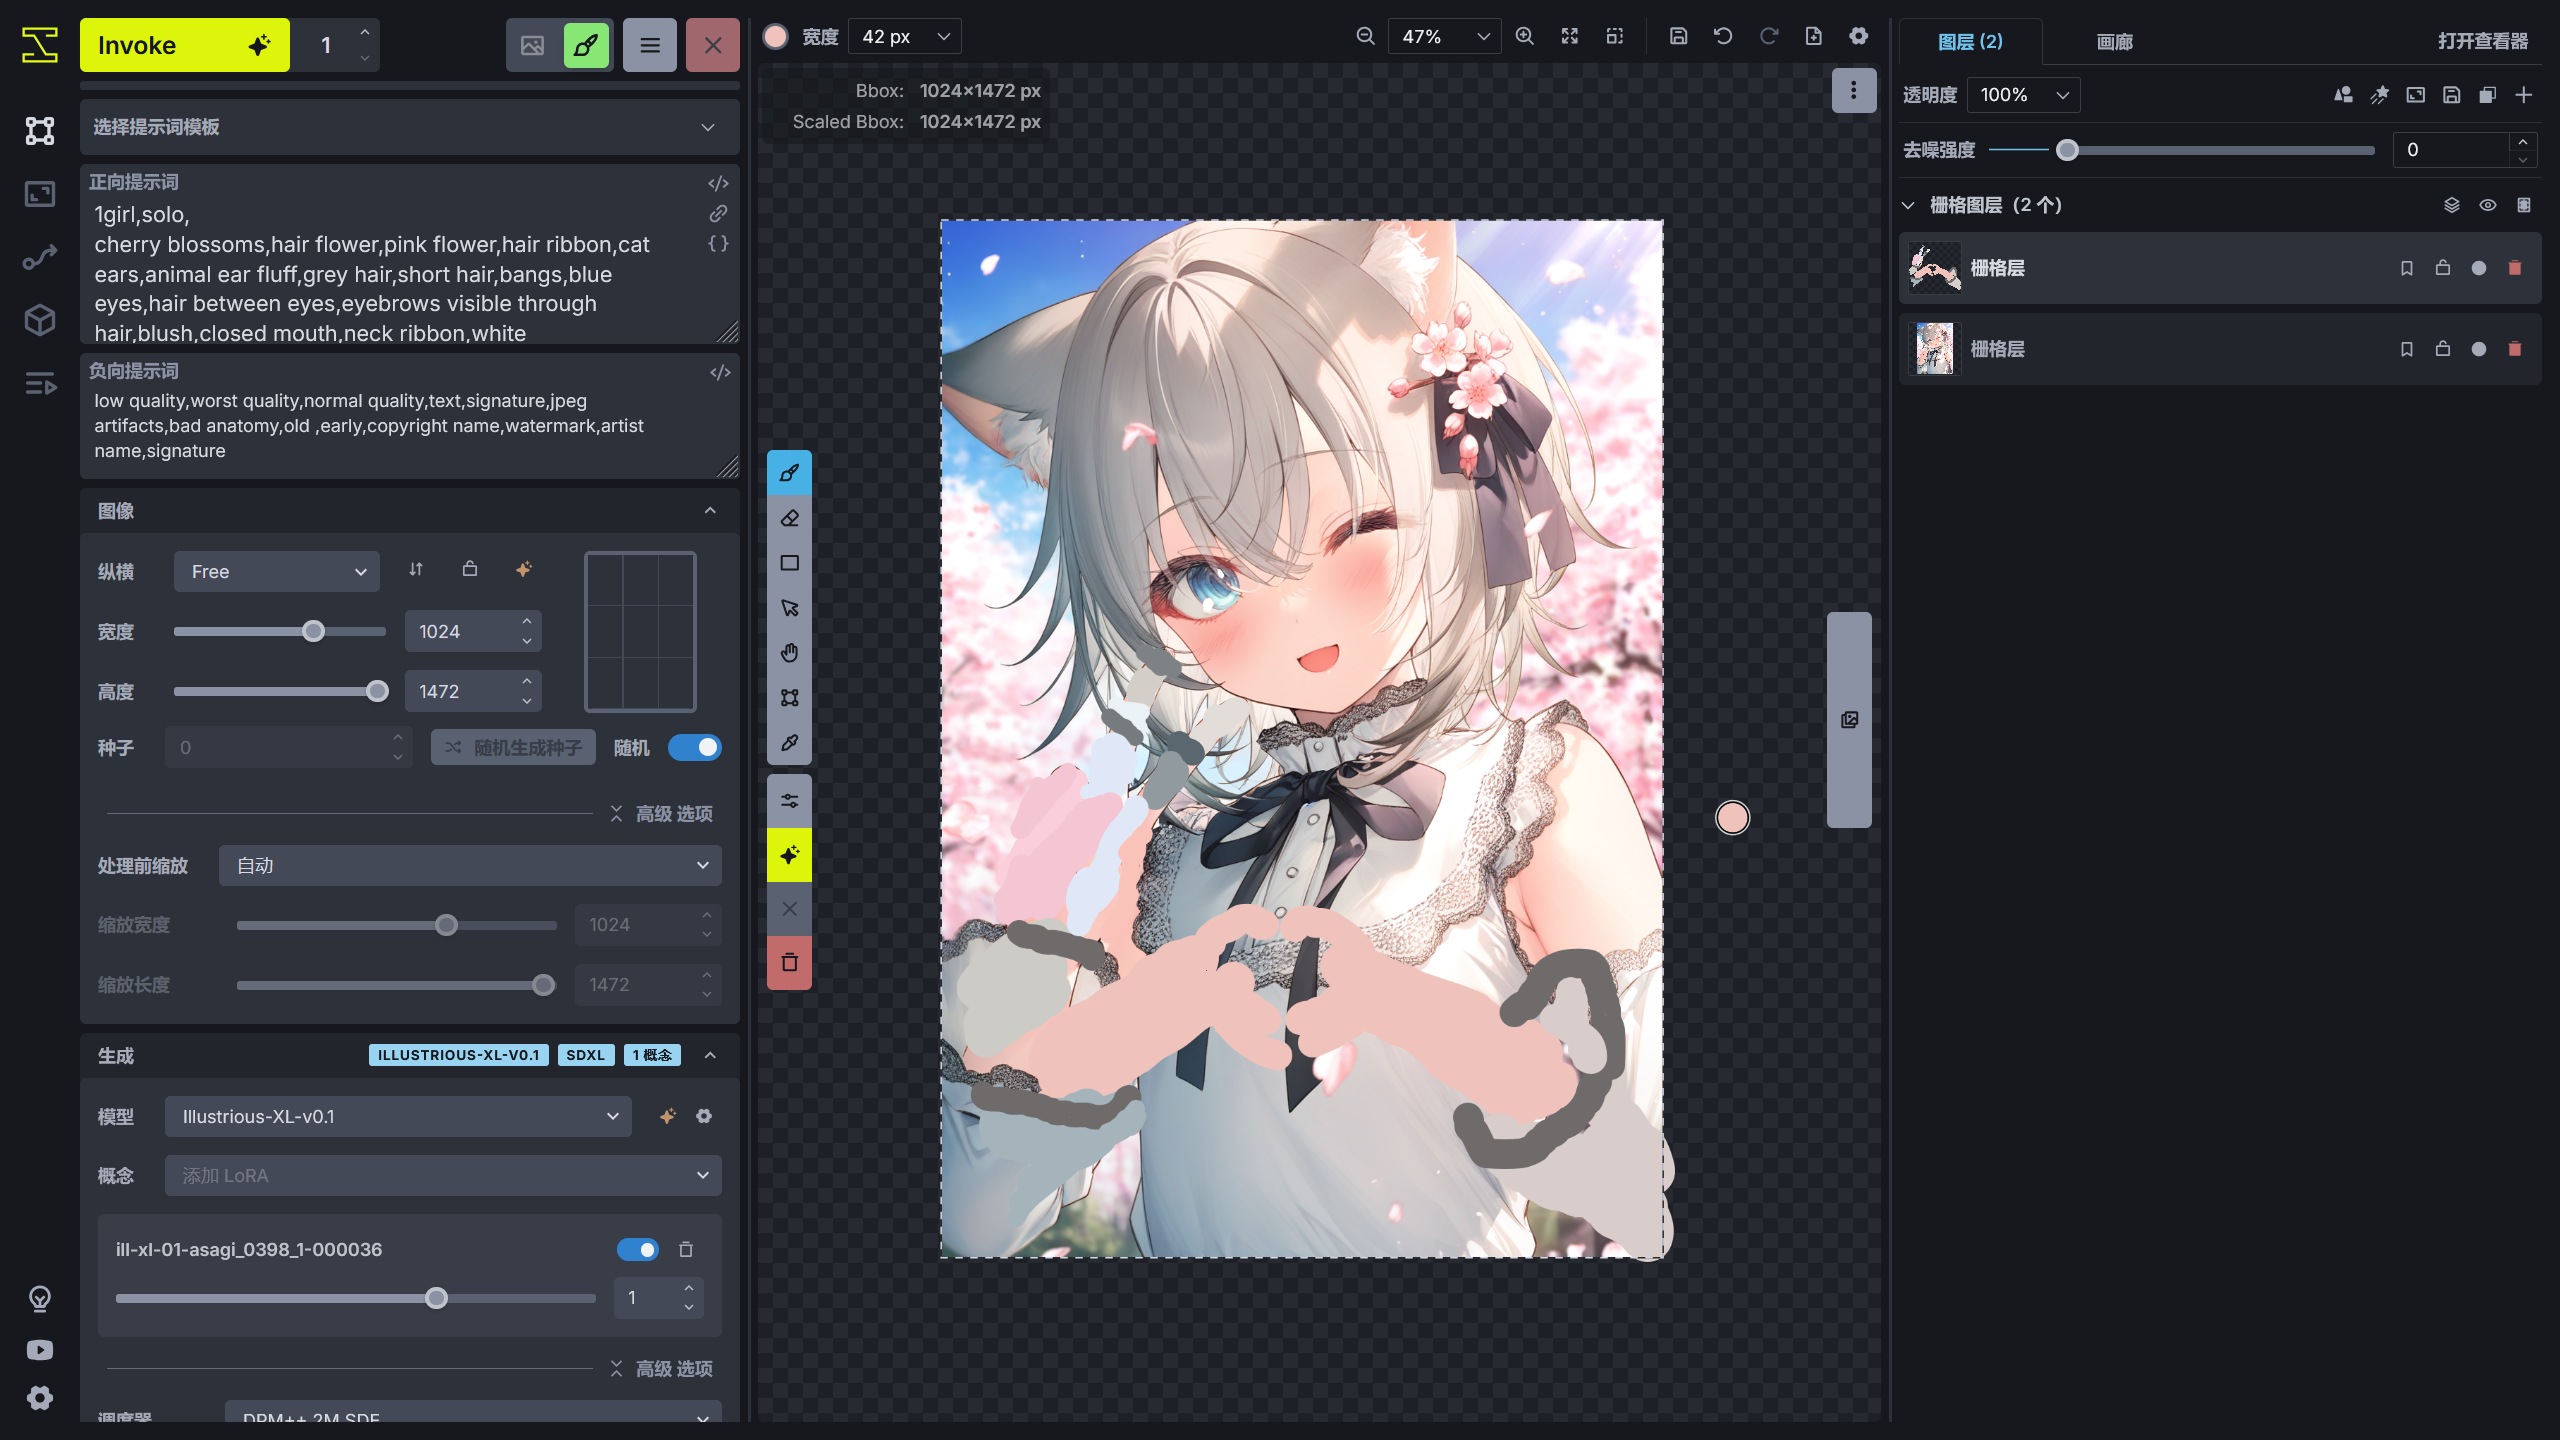Screen dimensions: 2560x1440
Task: Click 打开查看器 to open the viewer
Action: tap(2484, 41)
